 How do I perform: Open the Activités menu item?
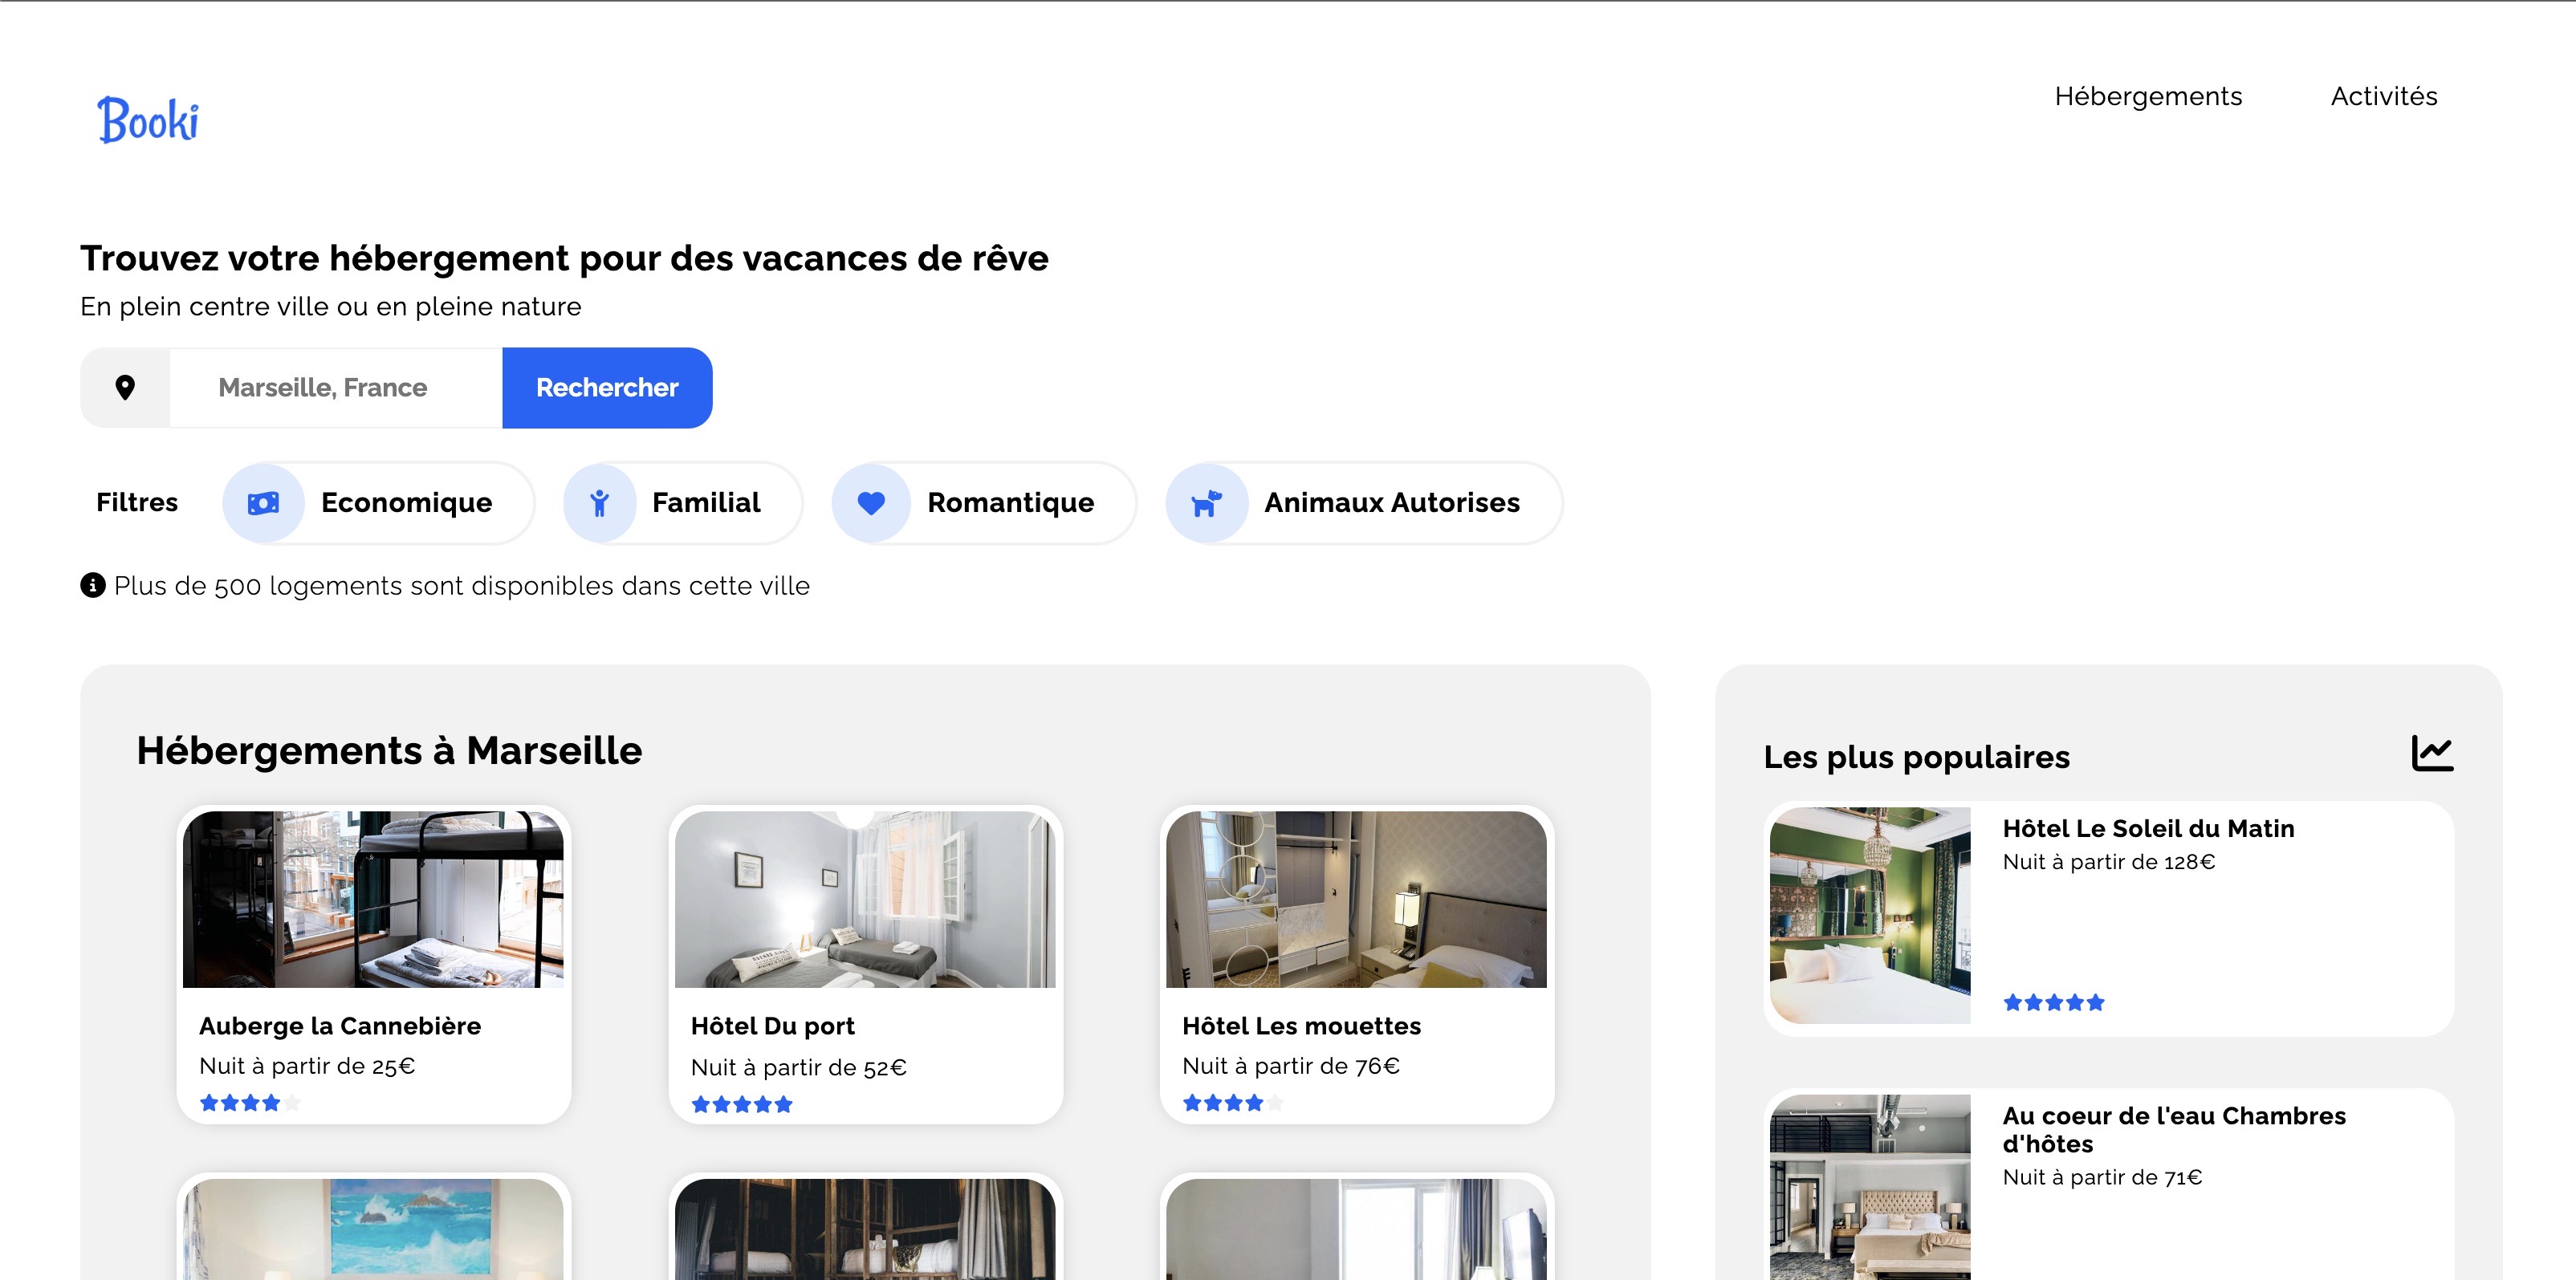coord(2384,96)
